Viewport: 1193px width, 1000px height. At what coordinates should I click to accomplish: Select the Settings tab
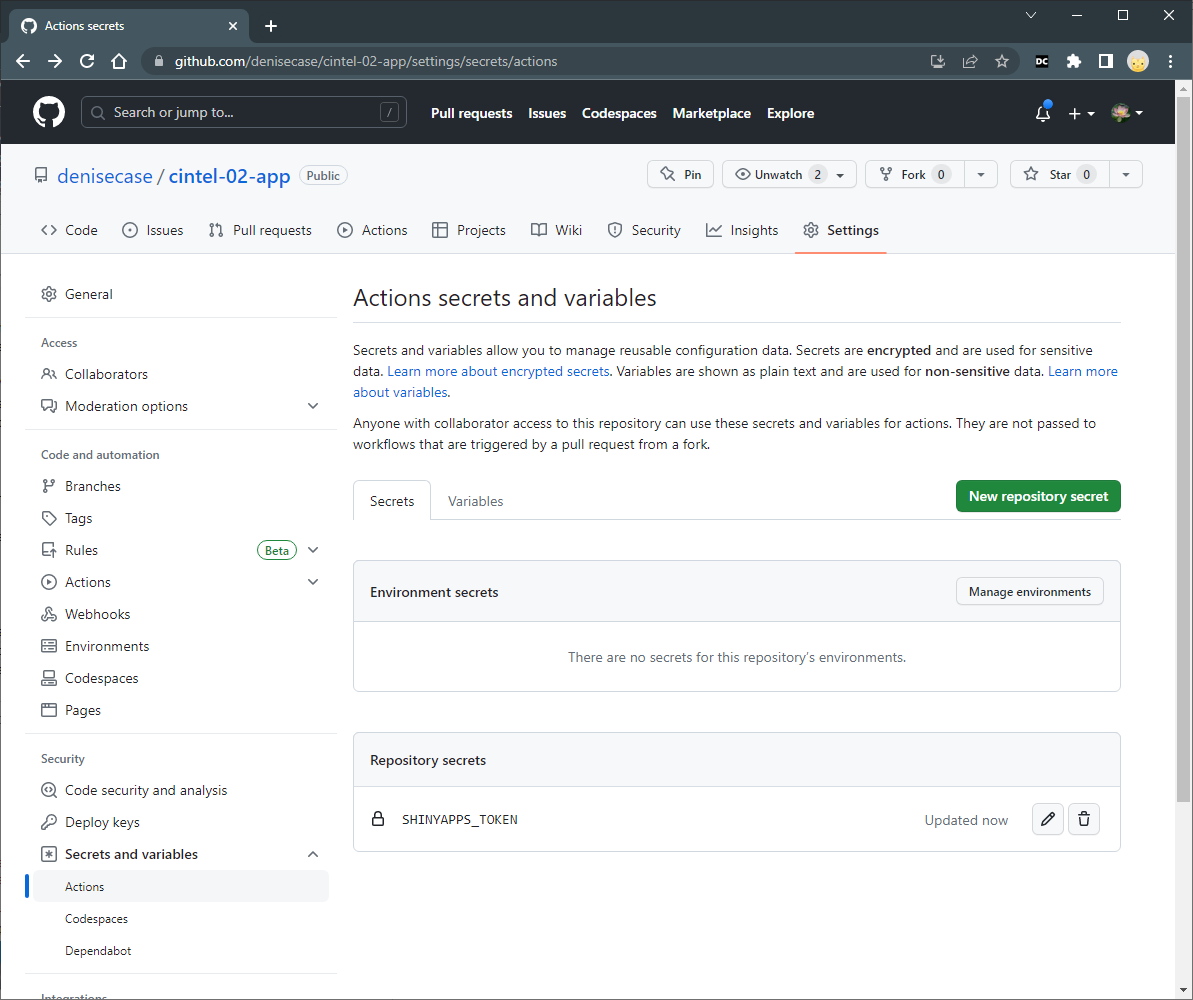pos(841,230)
